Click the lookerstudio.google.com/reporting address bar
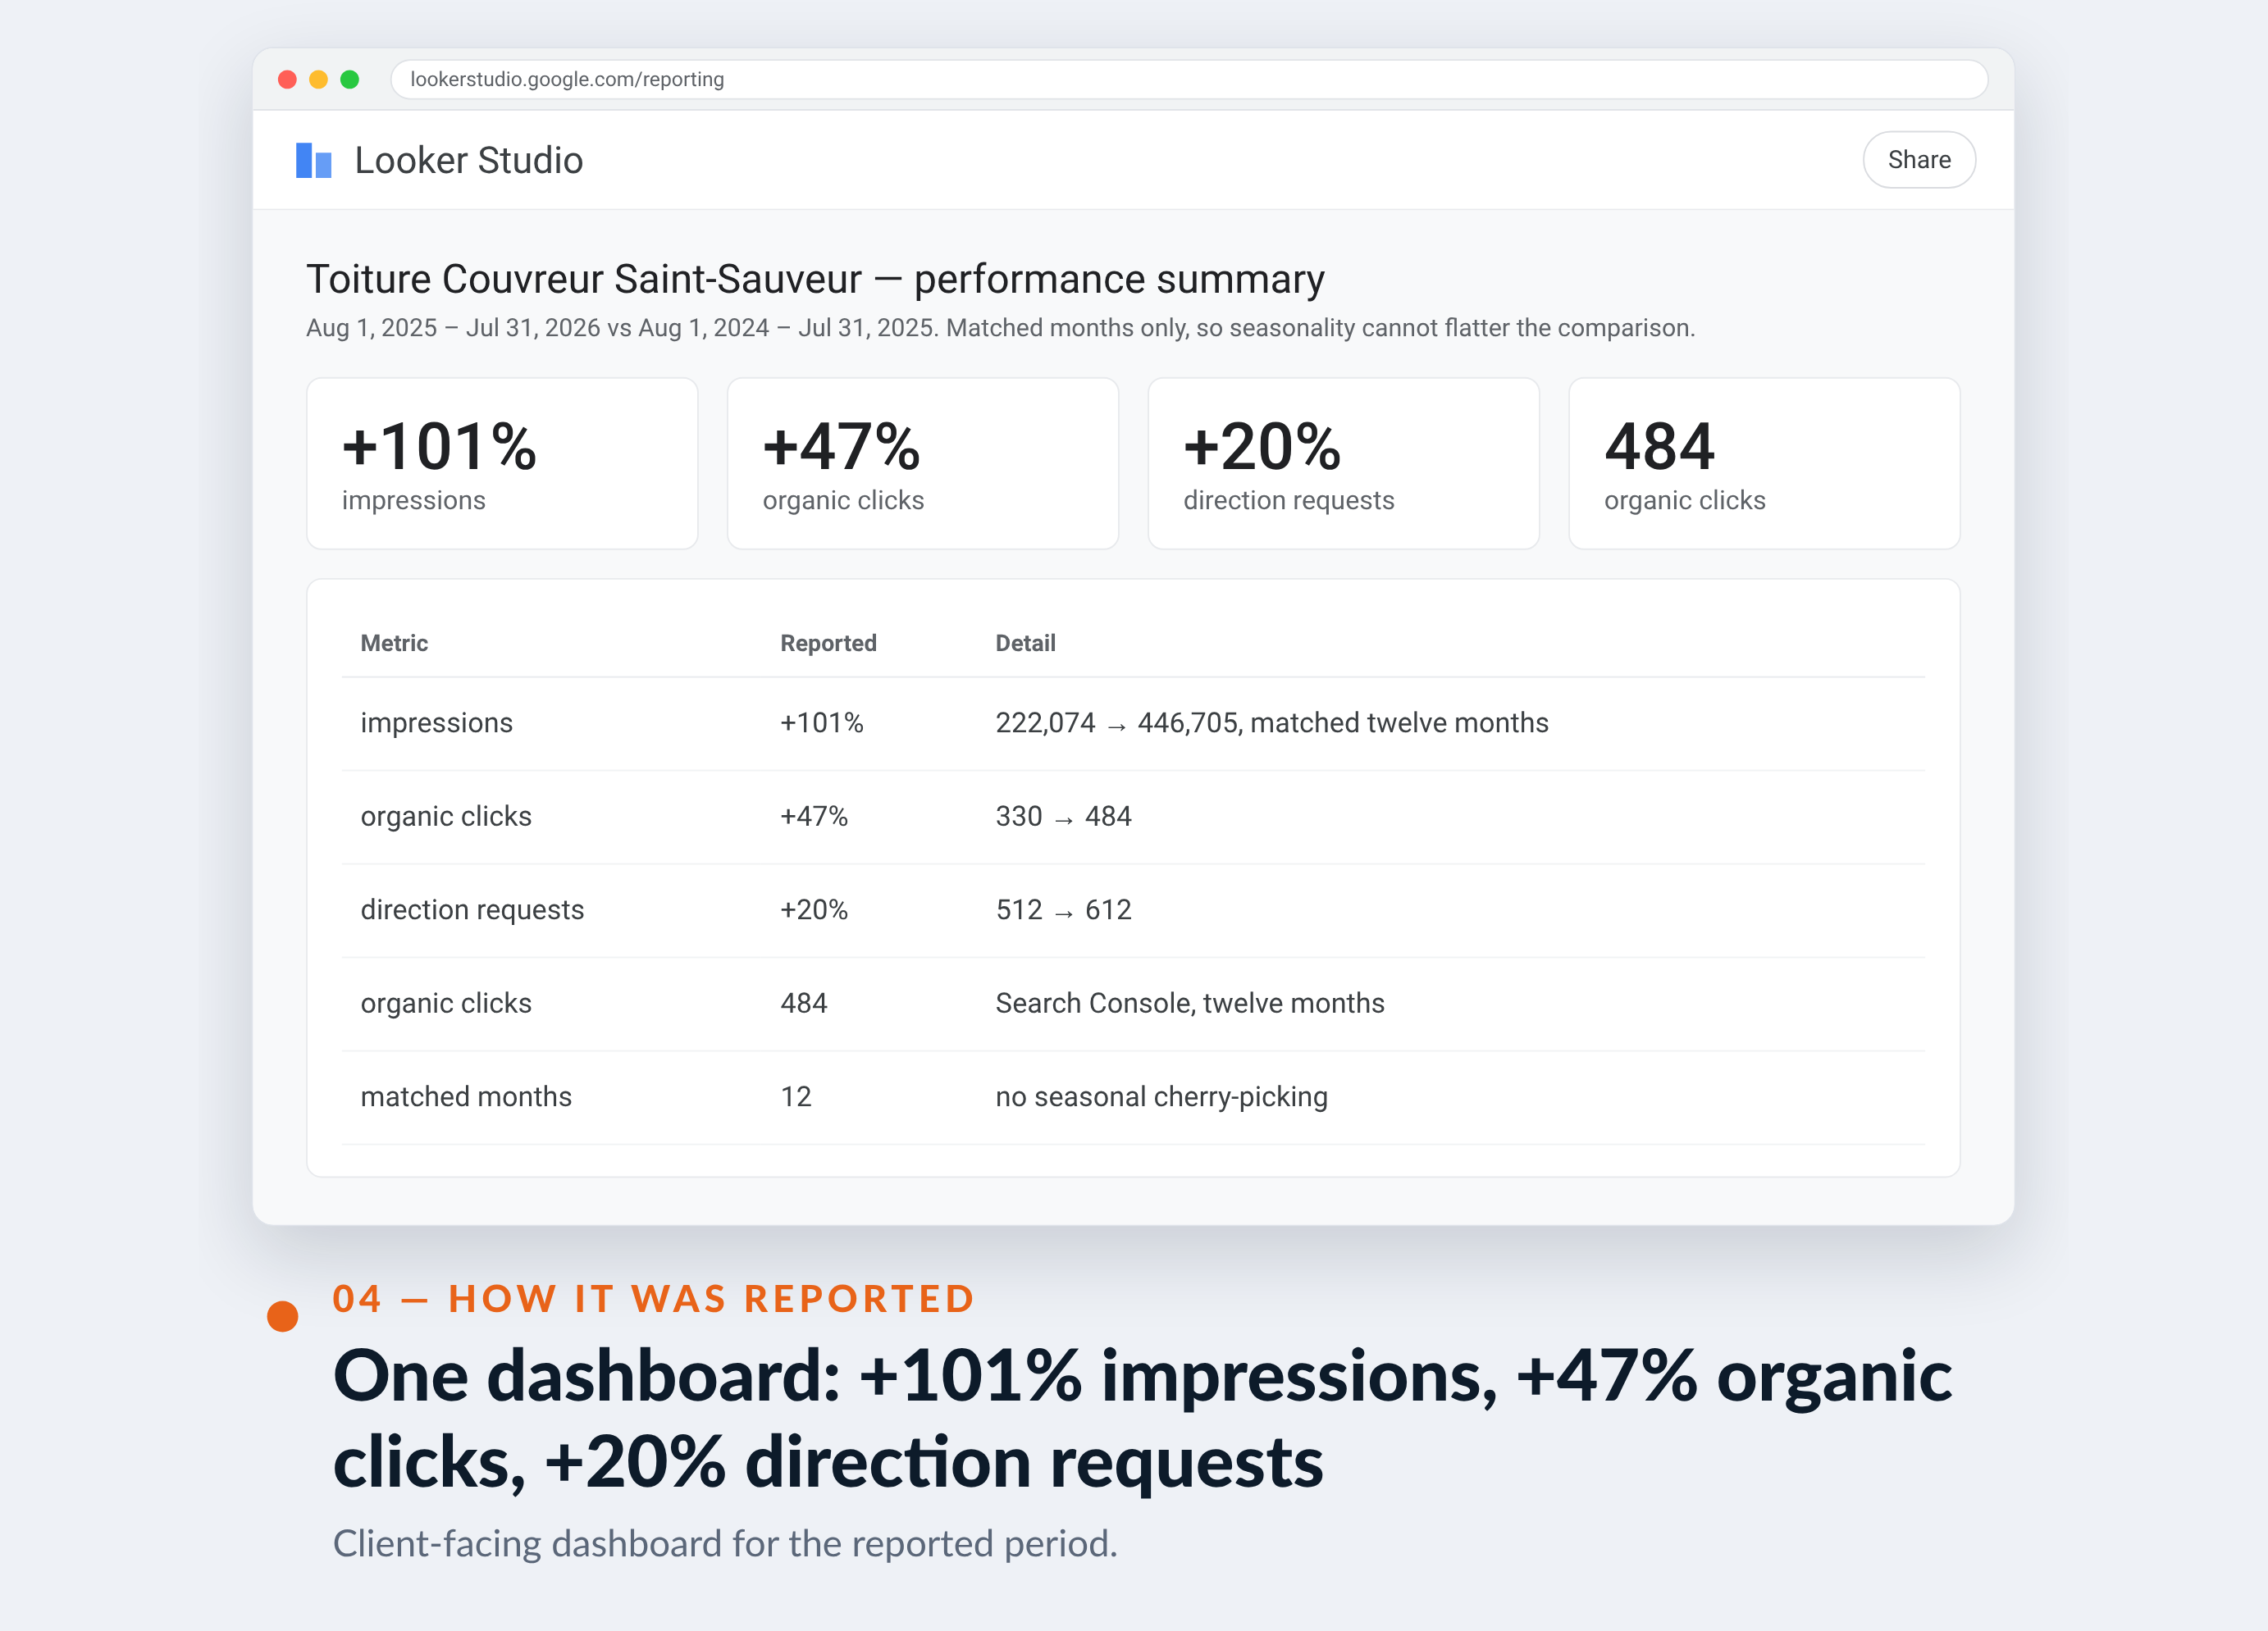This screenshot has height=1631, width=2268. 1188,79
